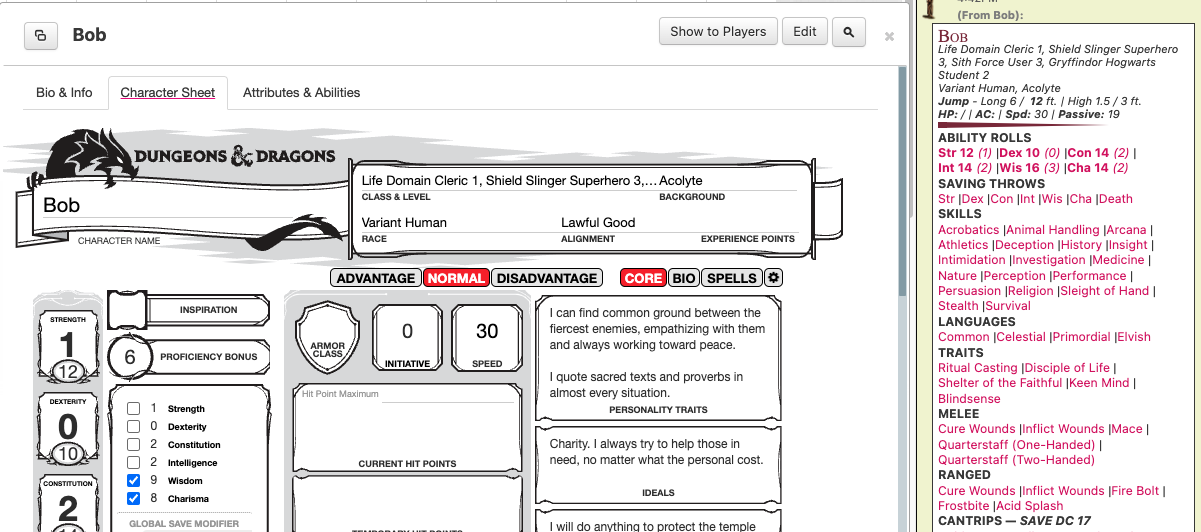Show the SPELLS sheet page
1201x532 pixels.
(x=732, y=278)
